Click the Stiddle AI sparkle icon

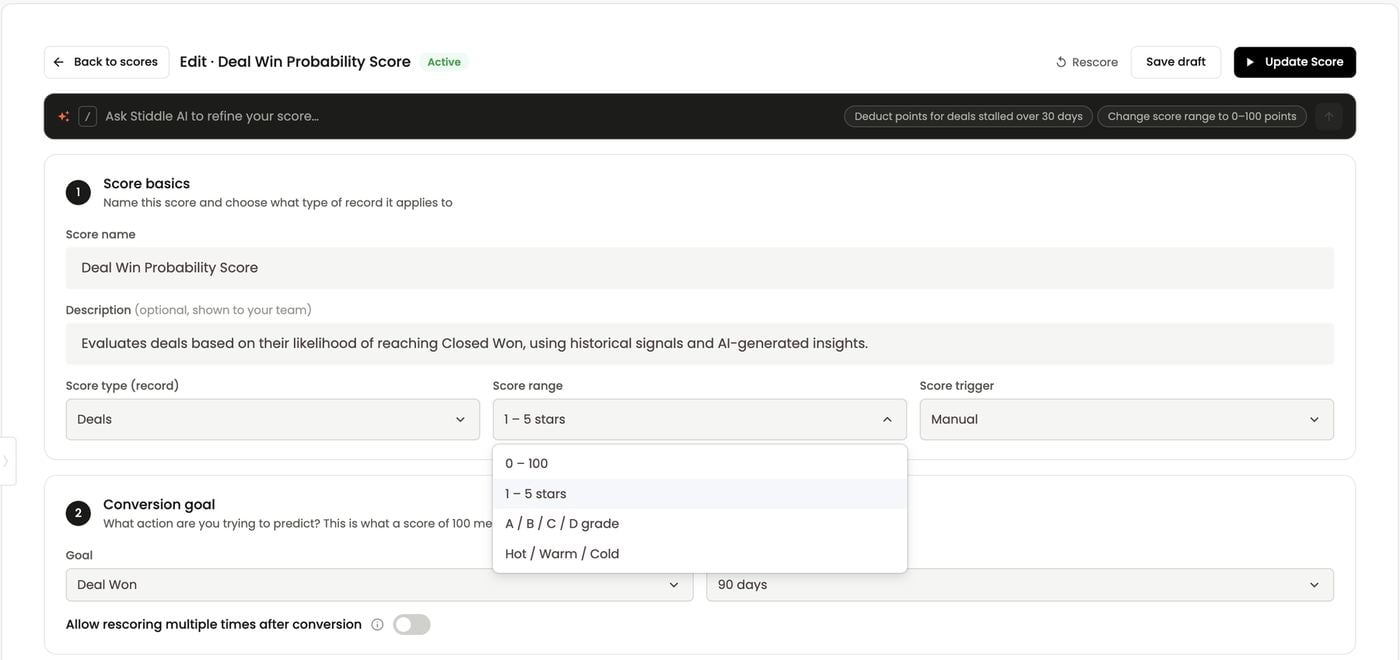[x=64, y=116]
